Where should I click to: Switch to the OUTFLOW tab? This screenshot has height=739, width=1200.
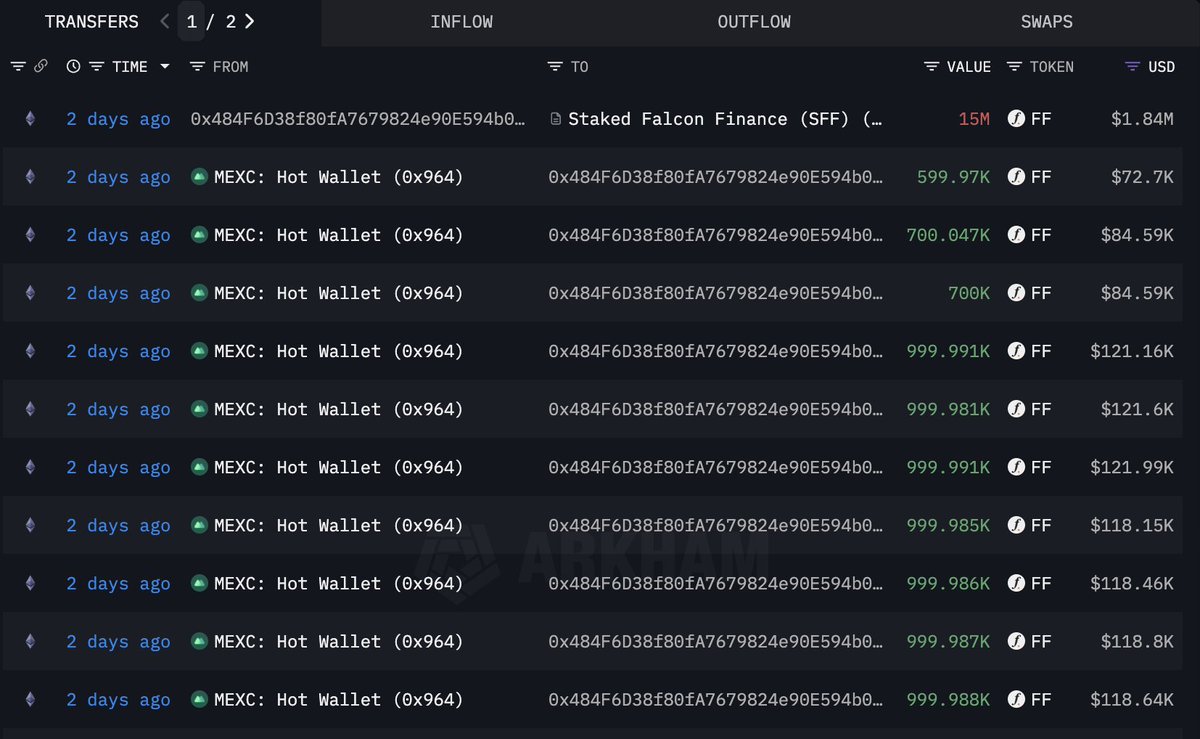(x=754, y=22)
